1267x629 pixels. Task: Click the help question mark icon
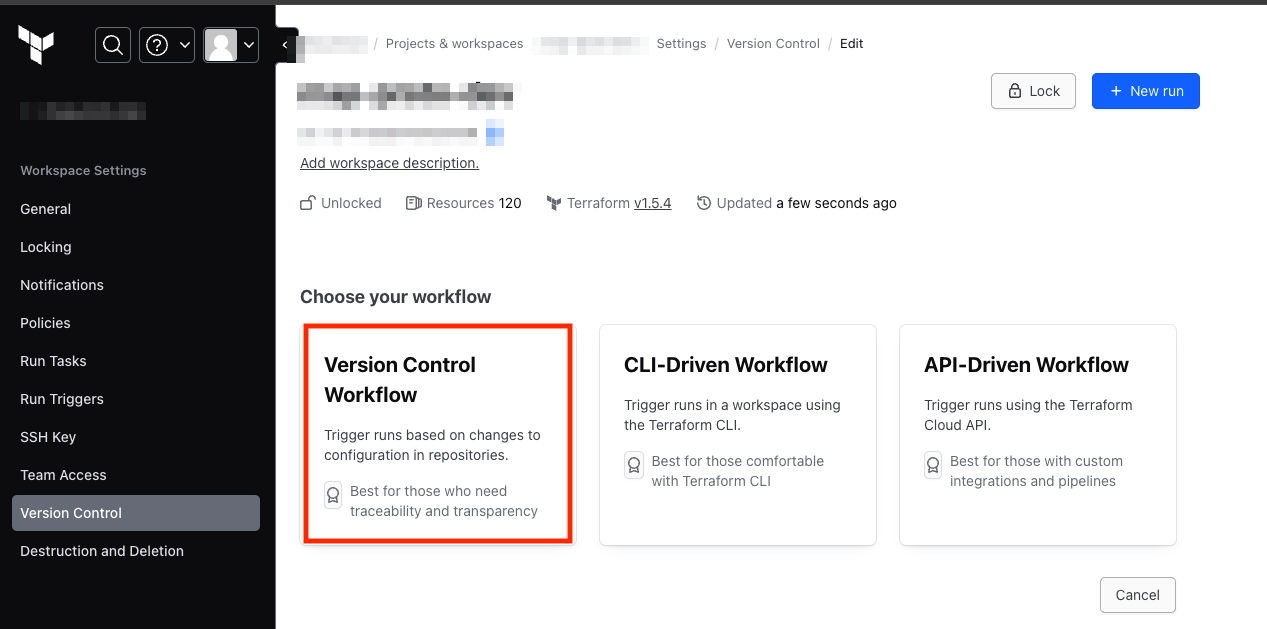pos(159,44)
